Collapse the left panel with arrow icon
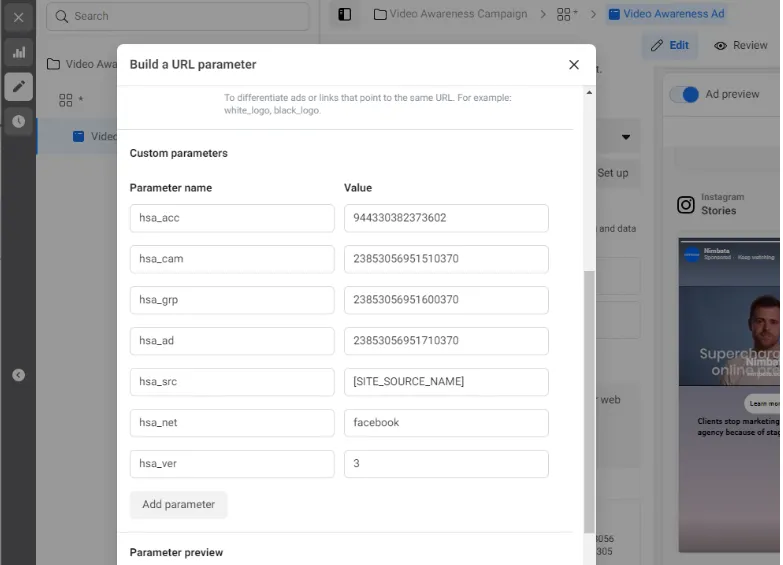This screenshot has width=783, height=565. pyautogui.click(x=18, y=375)
